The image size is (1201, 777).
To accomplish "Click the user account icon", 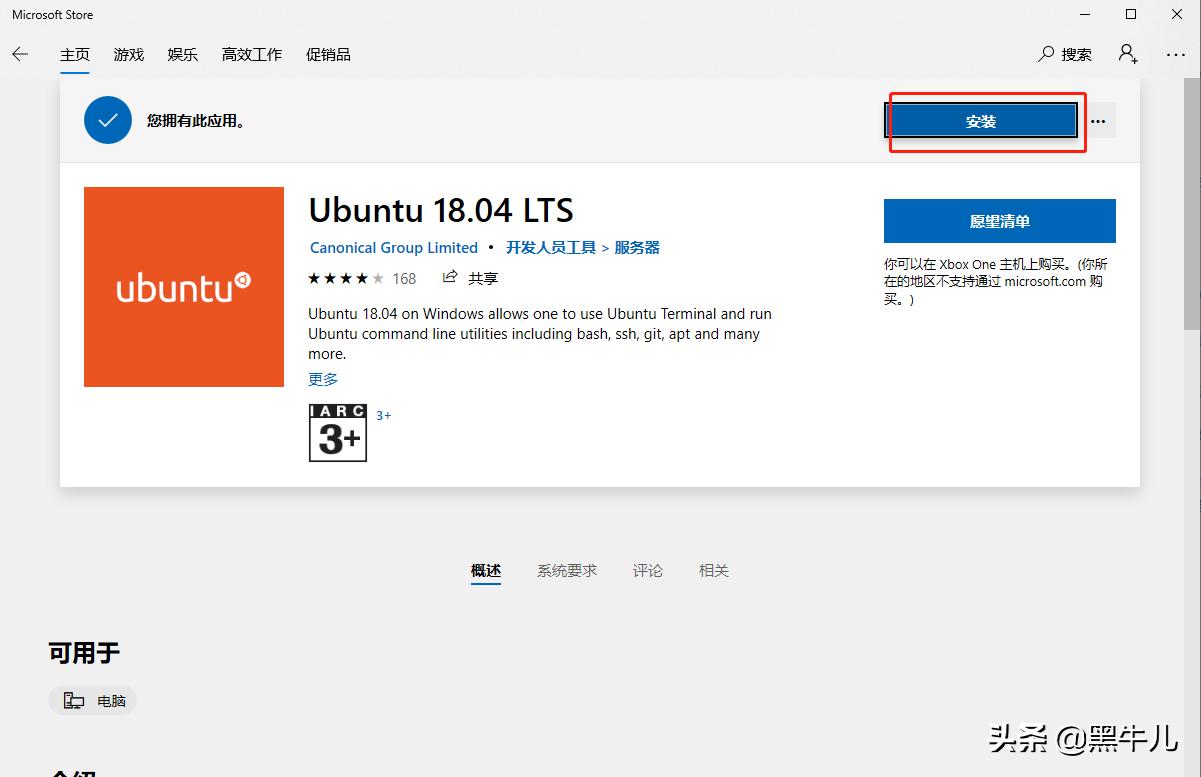I will (x=1127, y=55).
